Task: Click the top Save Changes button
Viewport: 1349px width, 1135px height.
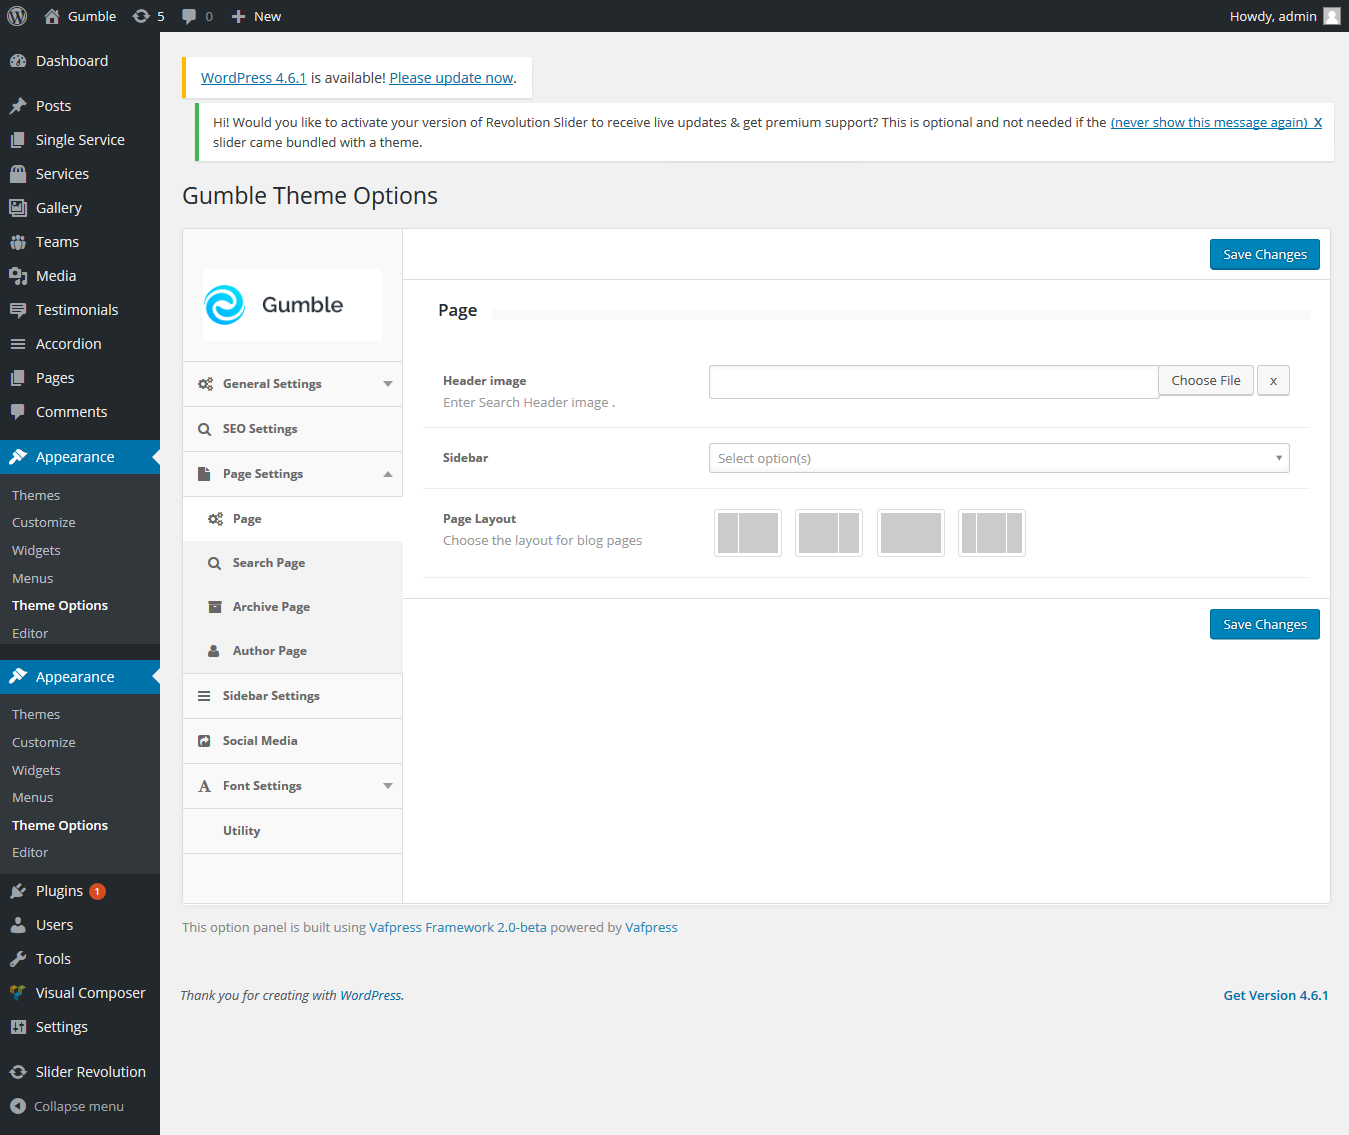Action: click(x=1264, y=255)
